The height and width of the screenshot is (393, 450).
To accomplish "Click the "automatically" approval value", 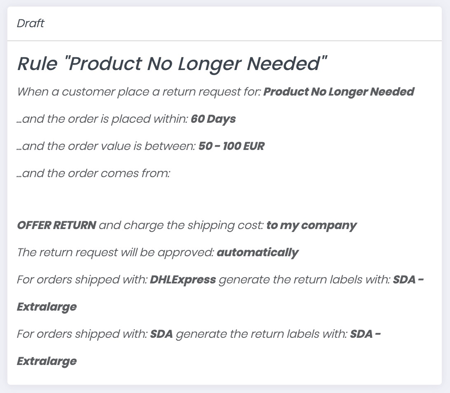I will [x=258, y=252].
